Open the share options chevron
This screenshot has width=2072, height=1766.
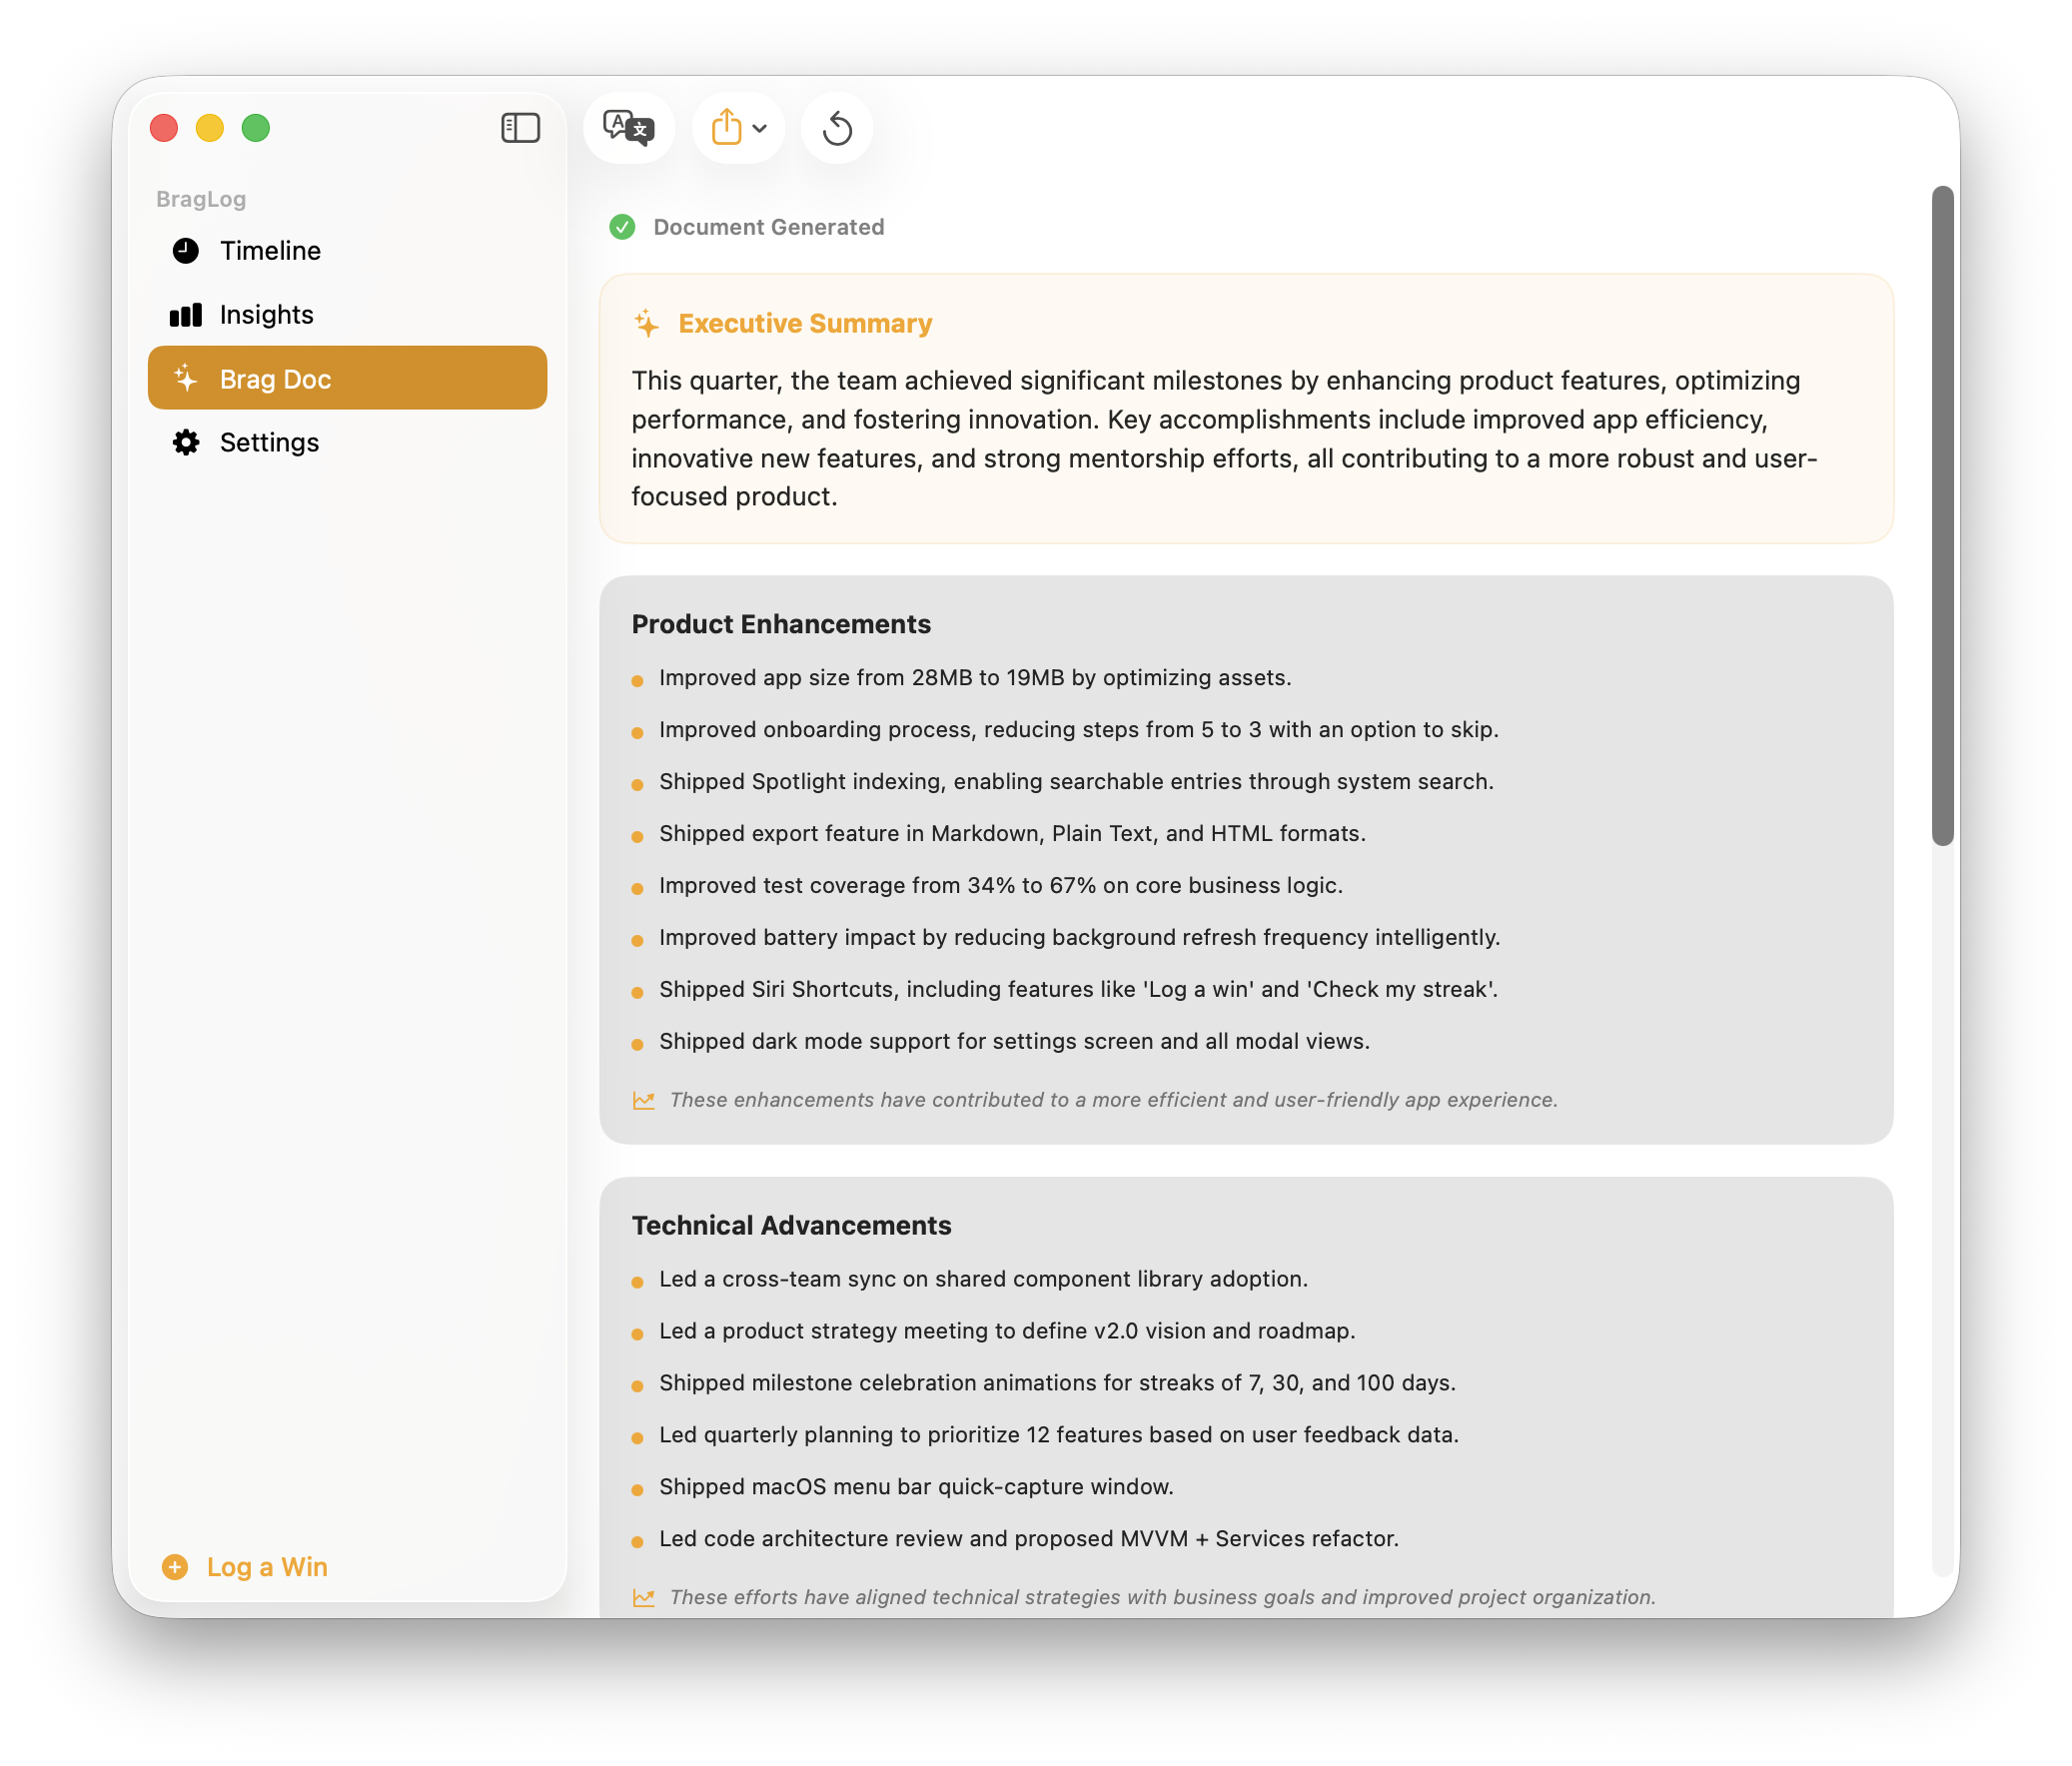pyautogui.click(x=762, y=129)
